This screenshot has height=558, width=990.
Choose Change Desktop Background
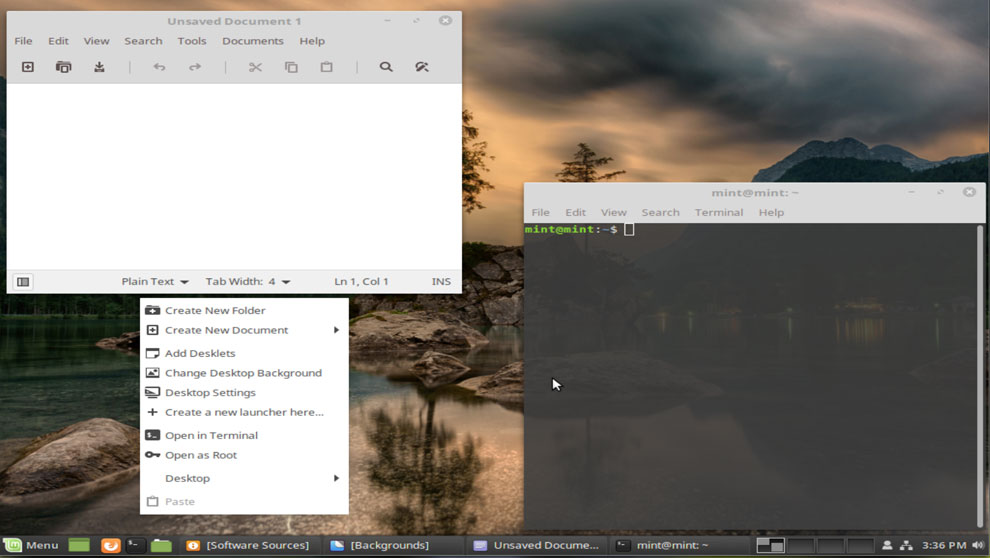[x=244, y=373]
